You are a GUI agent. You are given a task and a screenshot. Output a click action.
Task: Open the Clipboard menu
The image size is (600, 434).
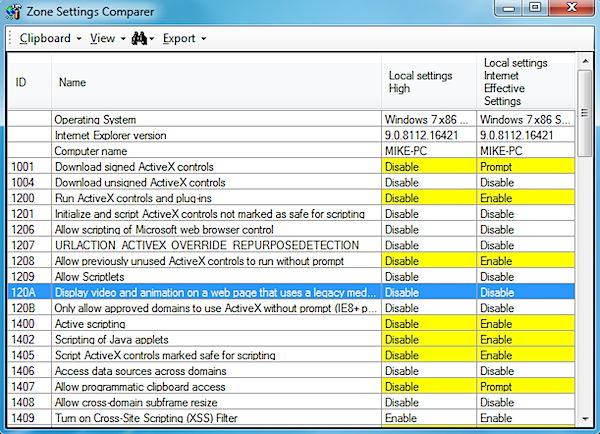[x=45, y=38]
